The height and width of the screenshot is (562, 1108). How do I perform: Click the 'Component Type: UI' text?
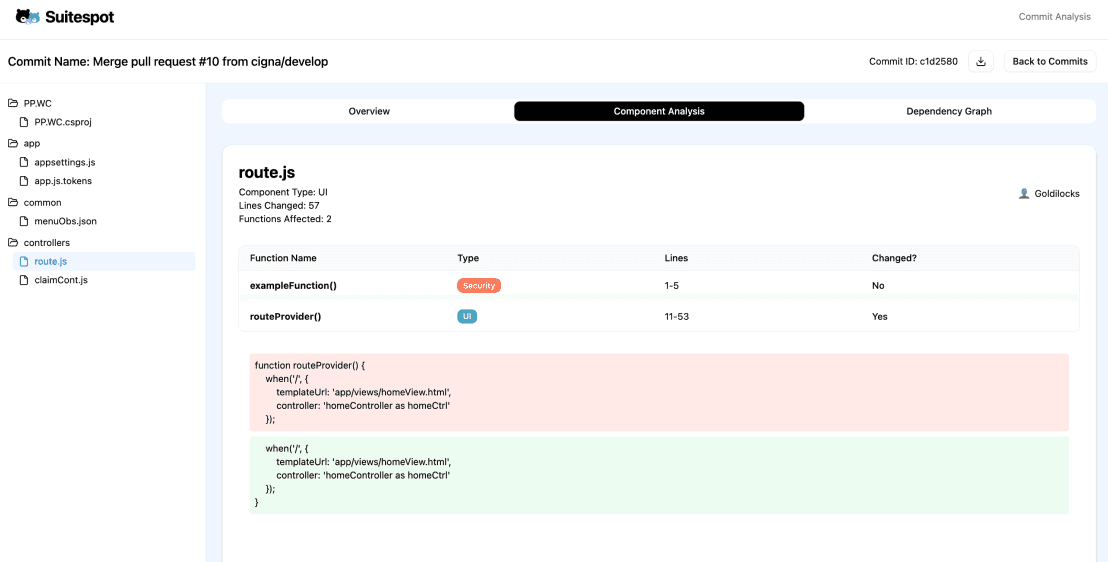click(x=283, y=192)
